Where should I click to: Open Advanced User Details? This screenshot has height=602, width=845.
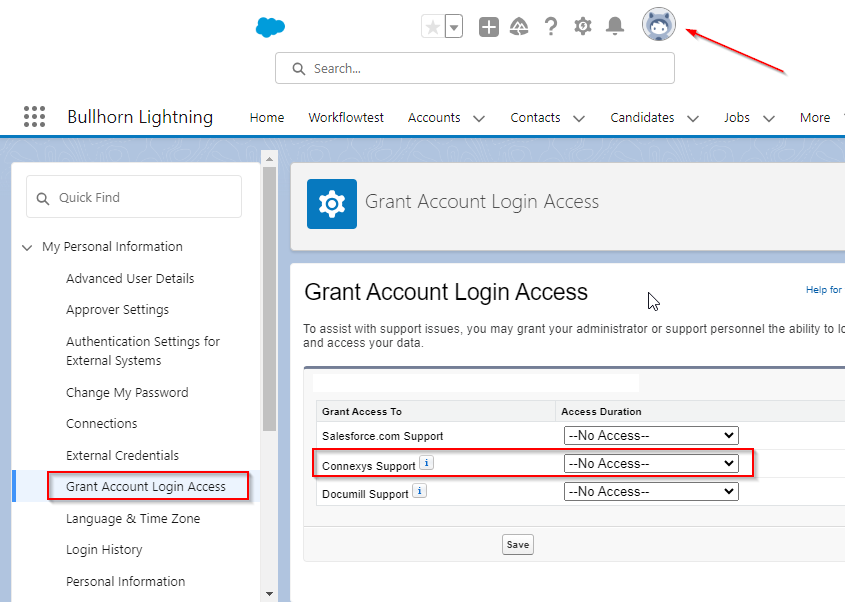tap(130, 279)
